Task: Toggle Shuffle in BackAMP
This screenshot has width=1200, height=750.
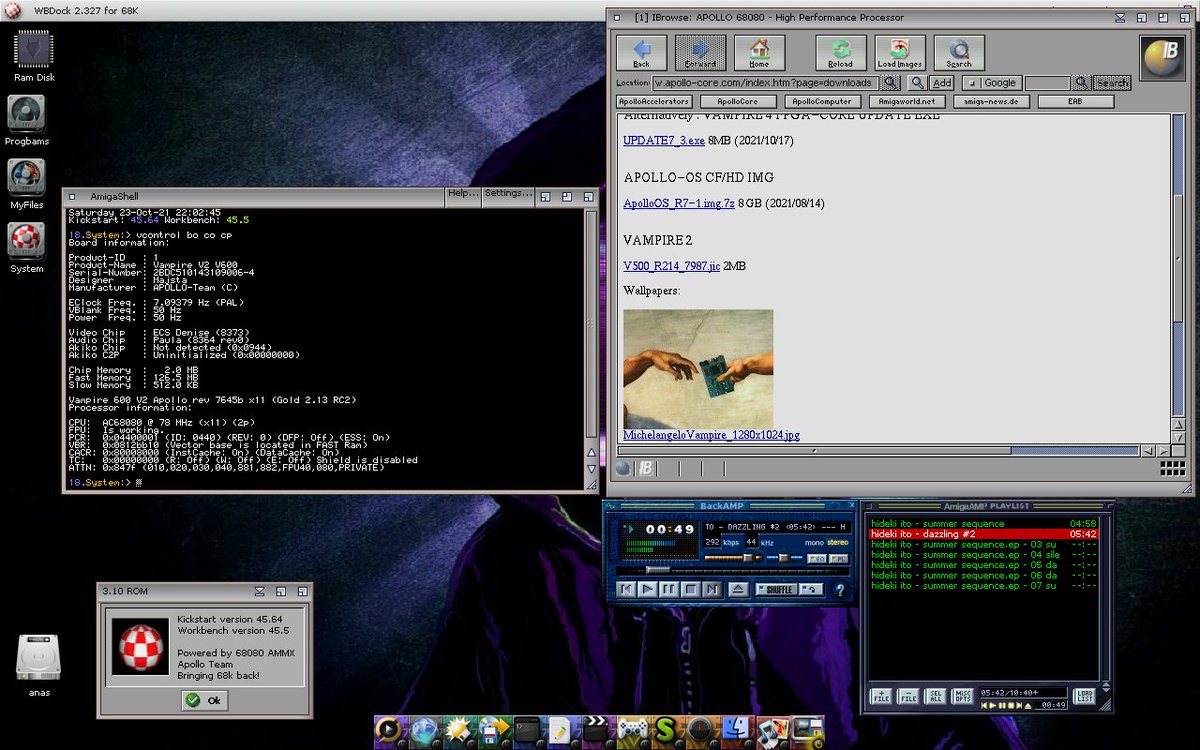Action: 777,590
